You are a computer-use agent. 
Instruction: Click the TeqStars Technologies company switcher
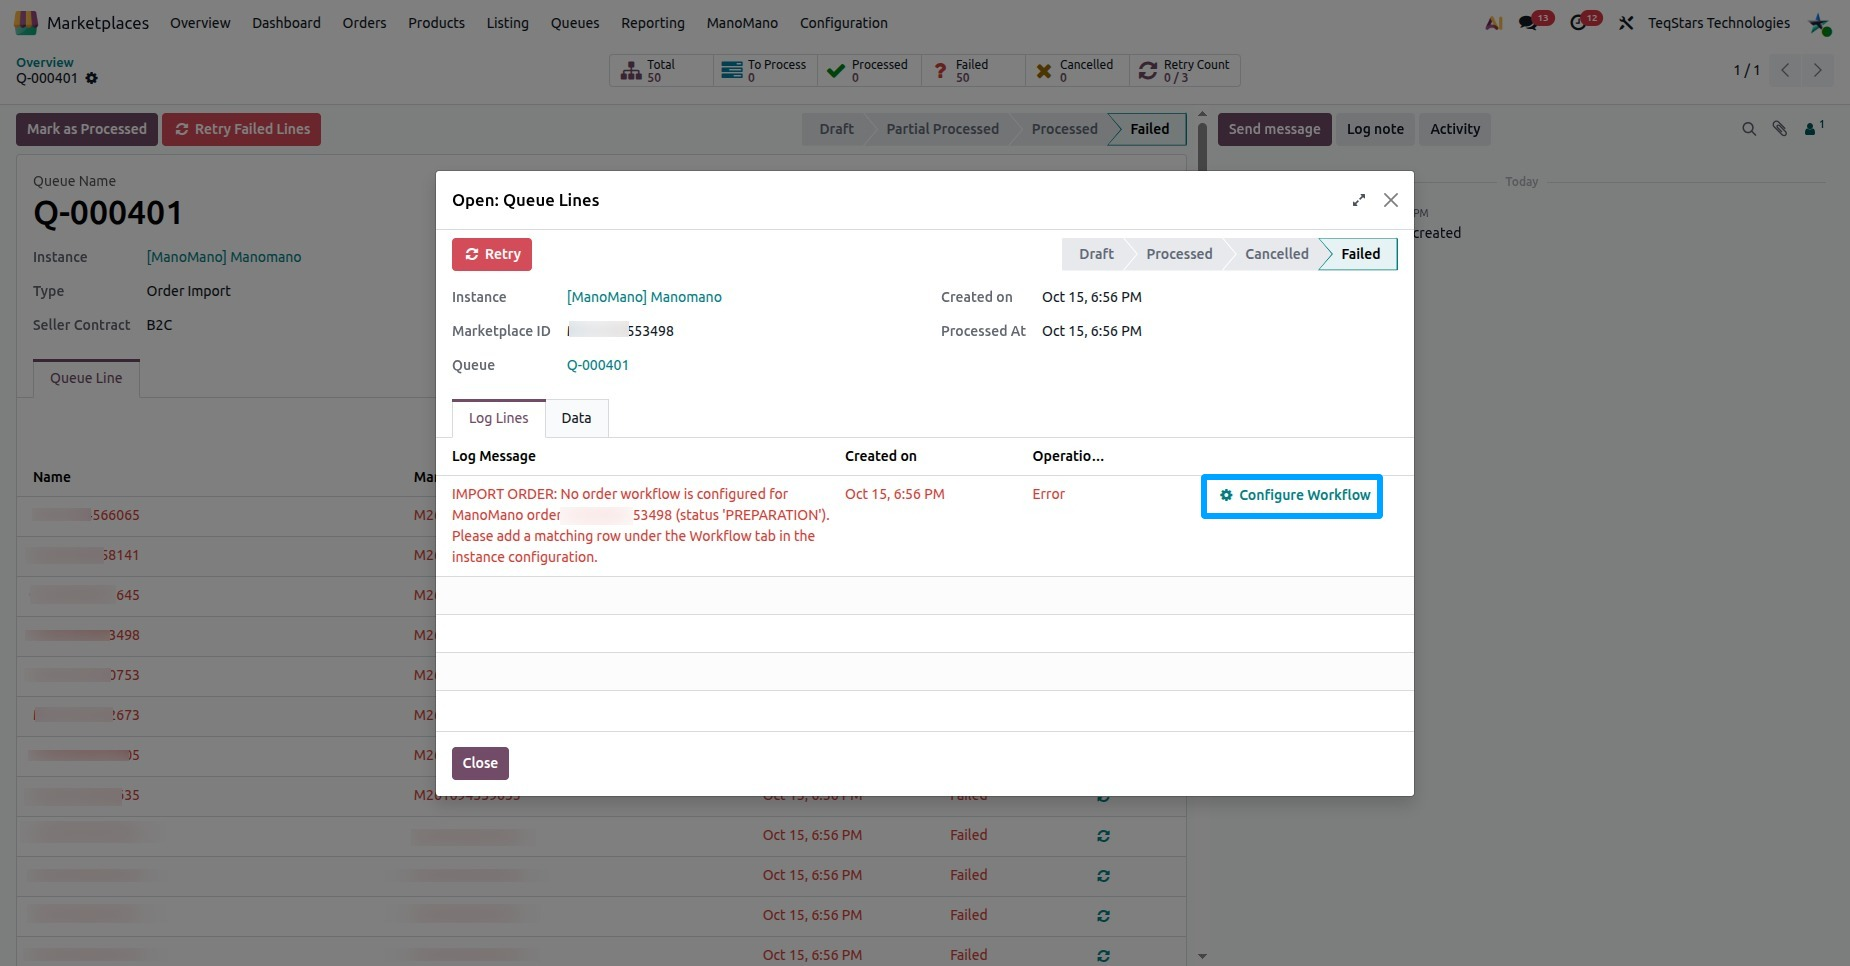[1719, 23]
